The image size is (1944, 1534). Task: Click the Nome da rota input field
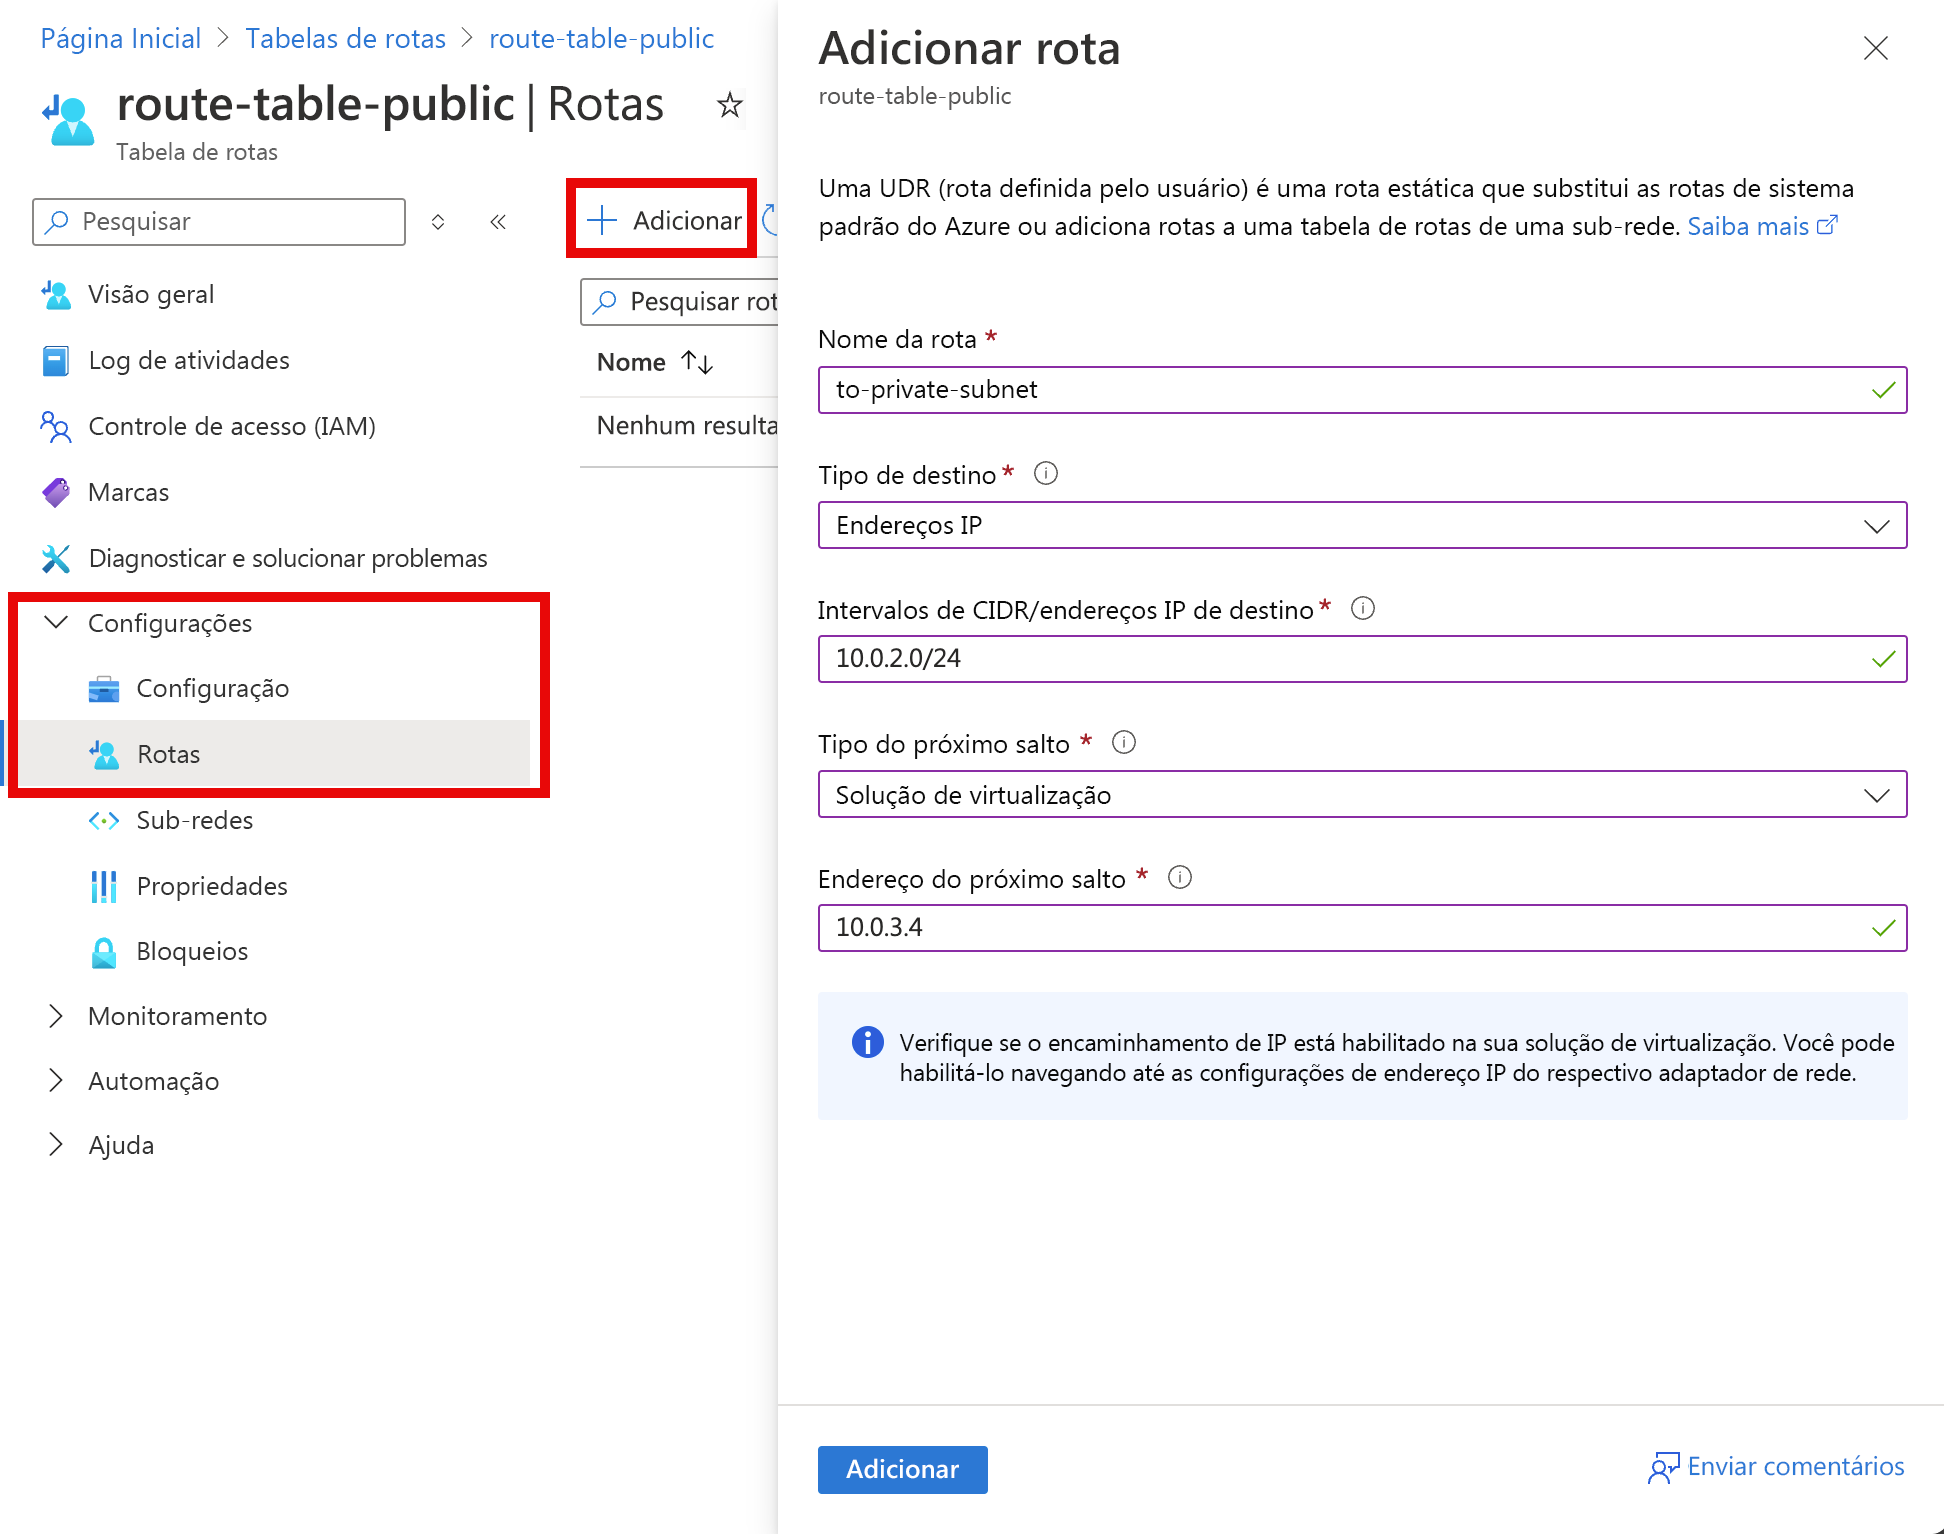point(1359,390)
